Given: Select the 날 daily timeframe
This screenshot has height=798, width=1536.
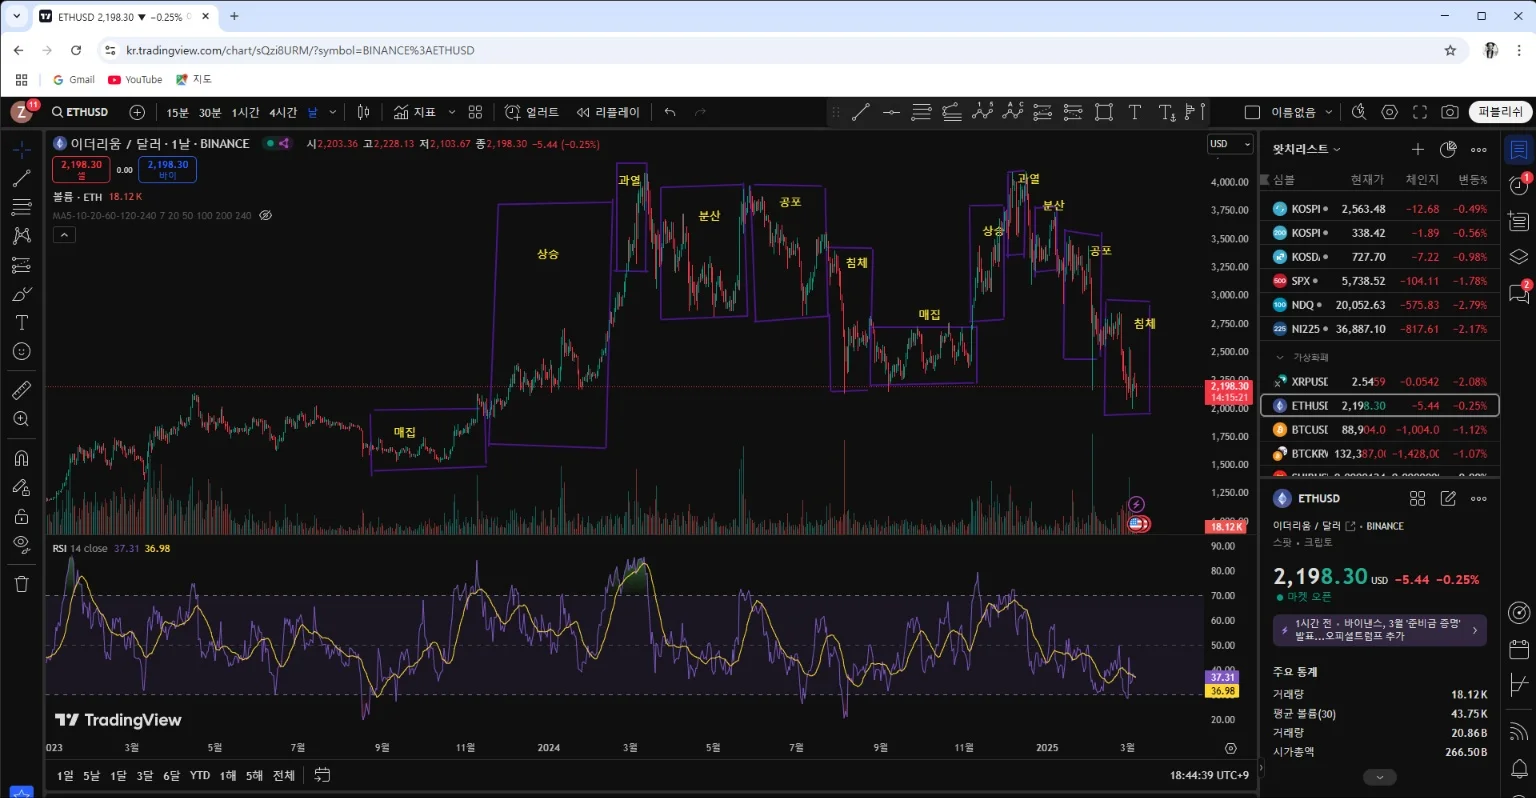Looking at the screenshot, I should 312,112.
